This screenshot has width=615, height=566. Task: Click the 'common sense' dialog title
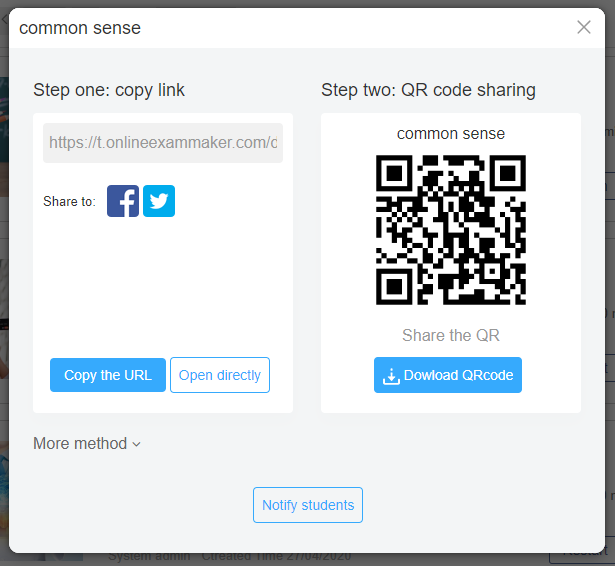(80, 28)
